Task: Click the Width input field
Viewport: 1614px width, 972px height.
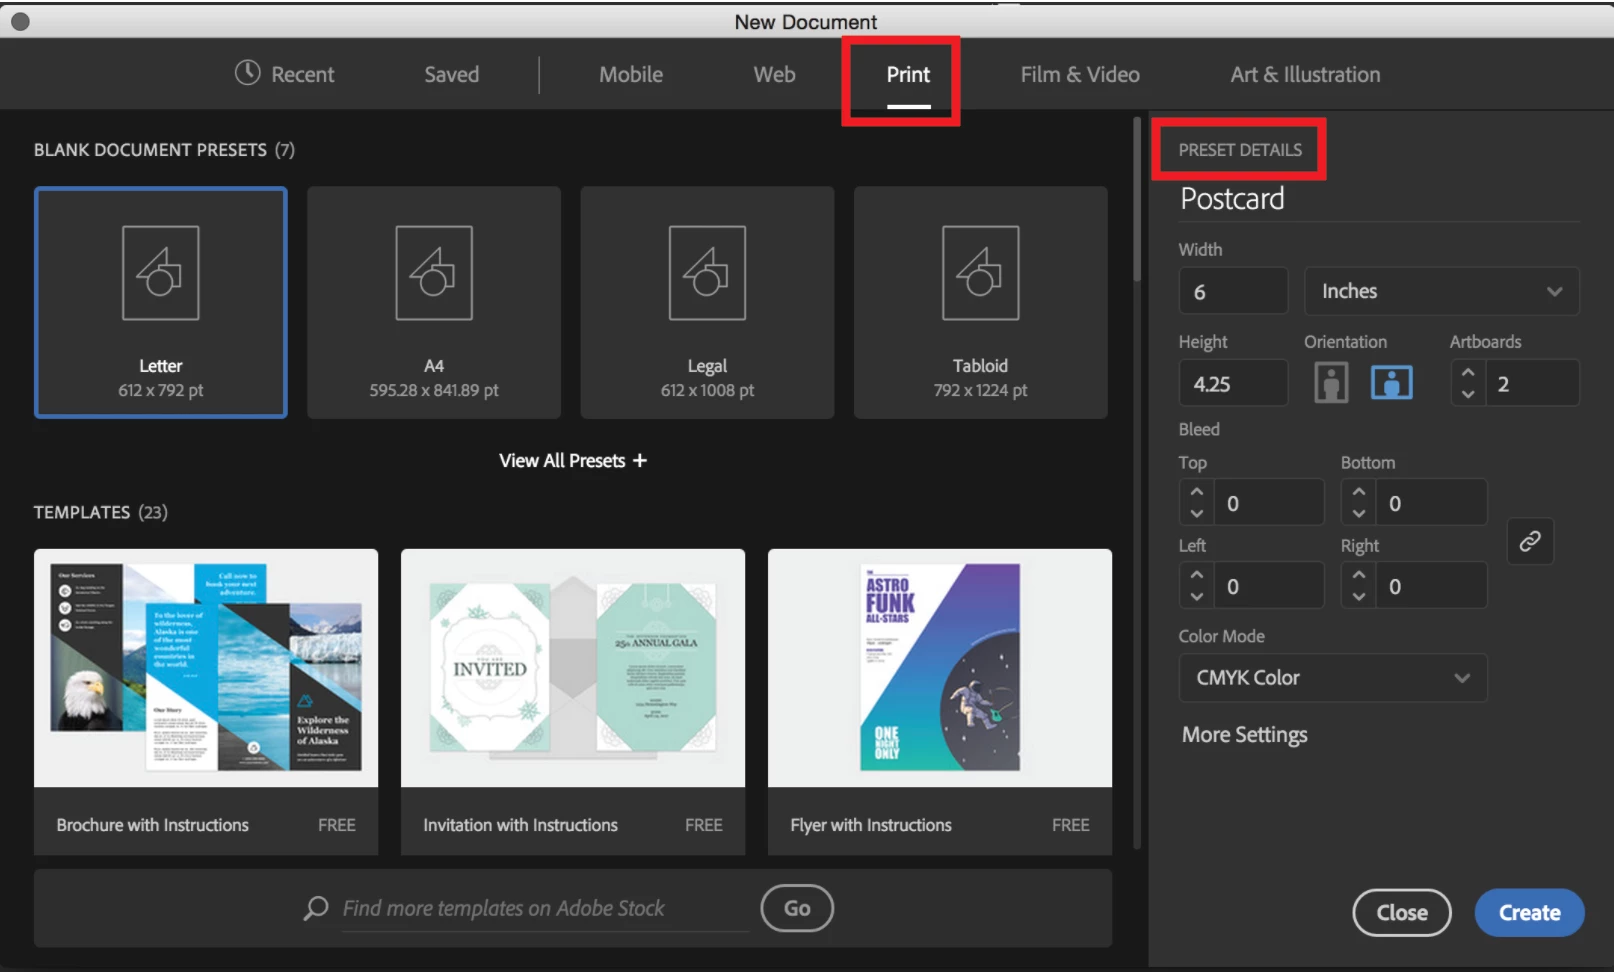Action: [1233, 291]
